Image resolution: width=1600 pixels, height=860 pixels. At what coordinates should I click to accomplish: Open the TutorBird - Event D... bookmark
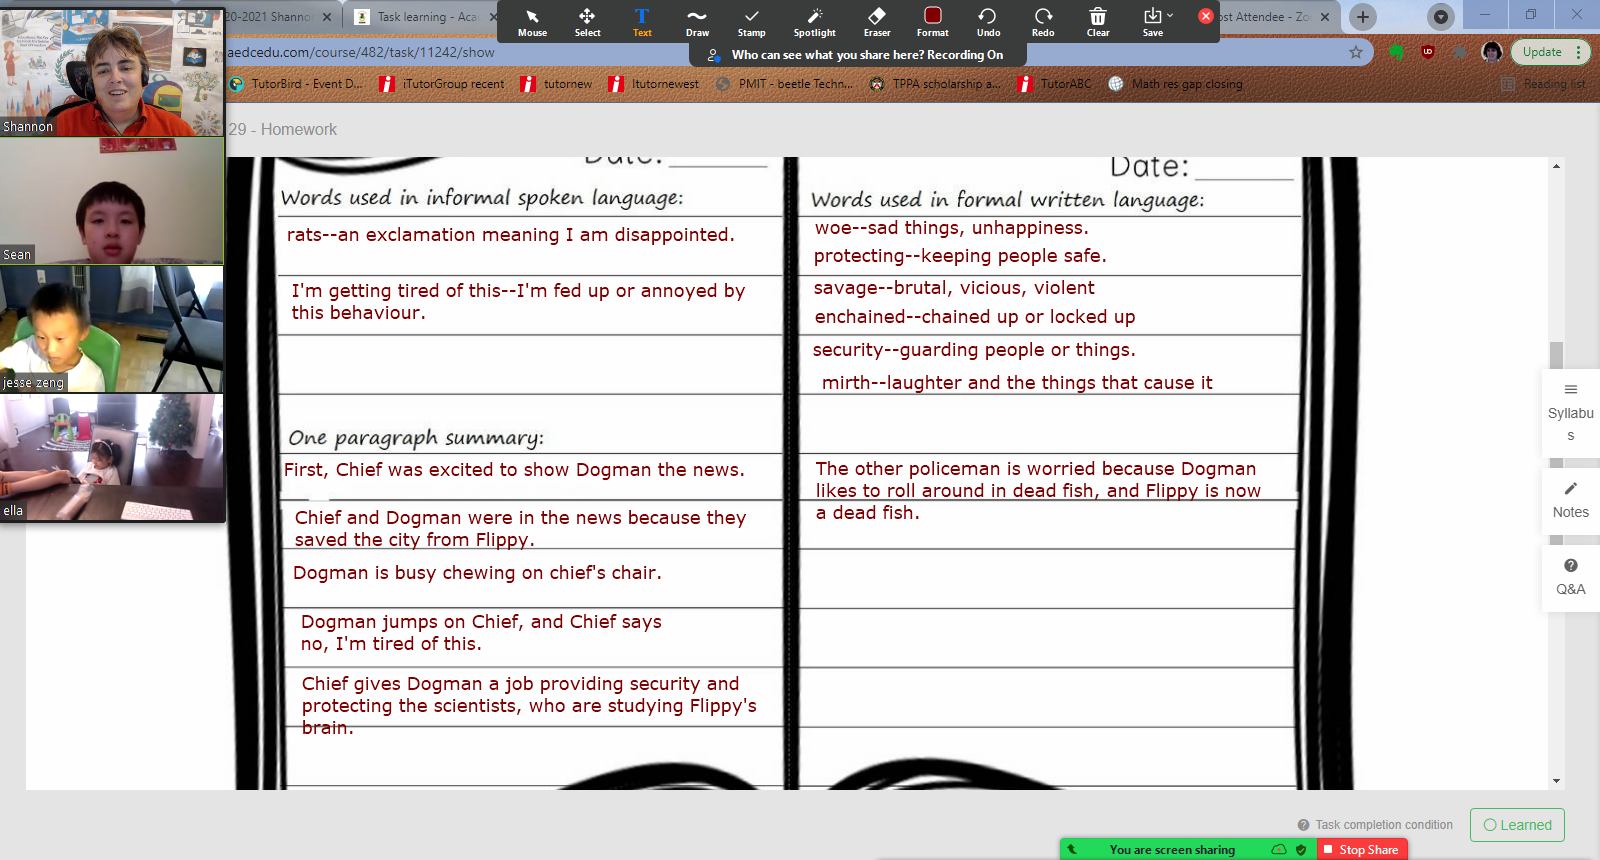[x=297, y=84]
